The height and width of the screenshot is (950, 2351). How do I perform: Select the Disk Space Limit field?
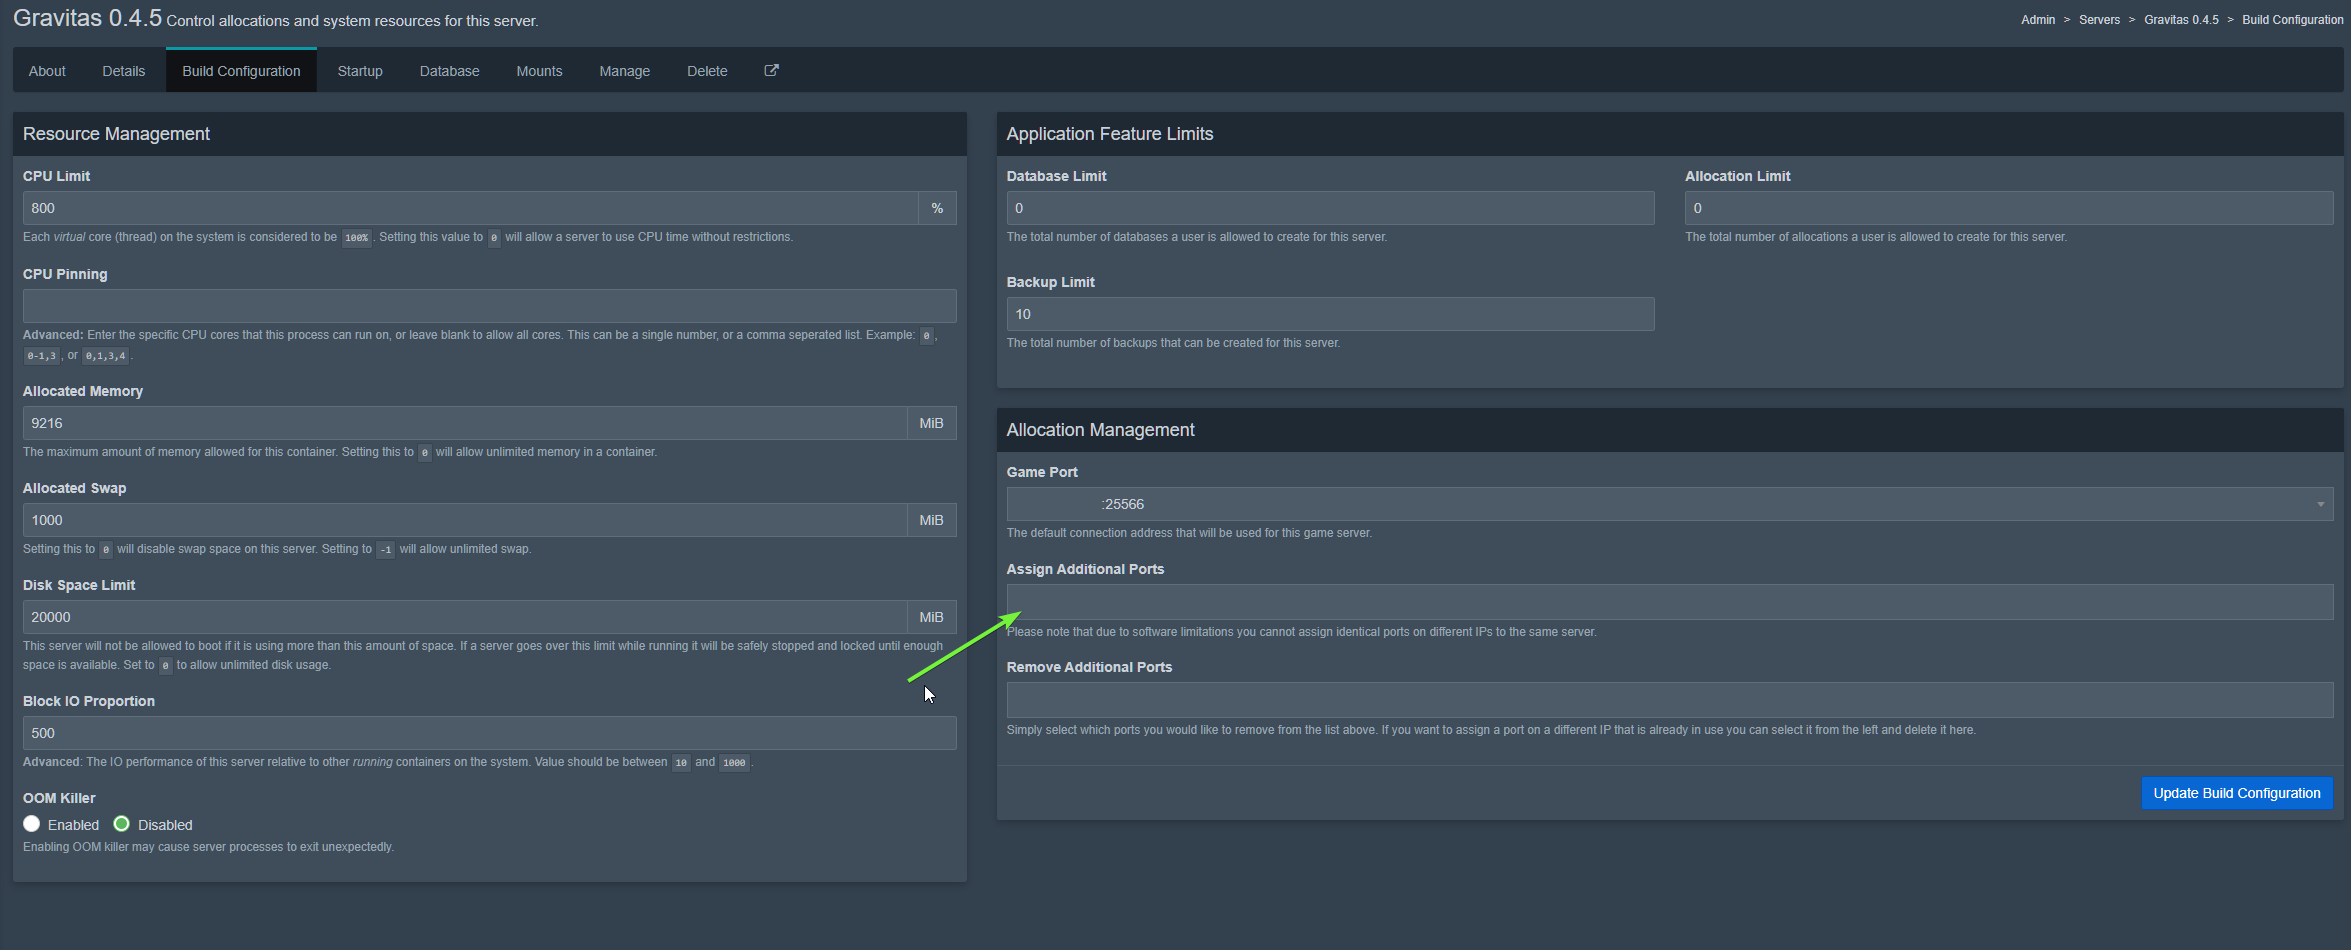[465, 617]
